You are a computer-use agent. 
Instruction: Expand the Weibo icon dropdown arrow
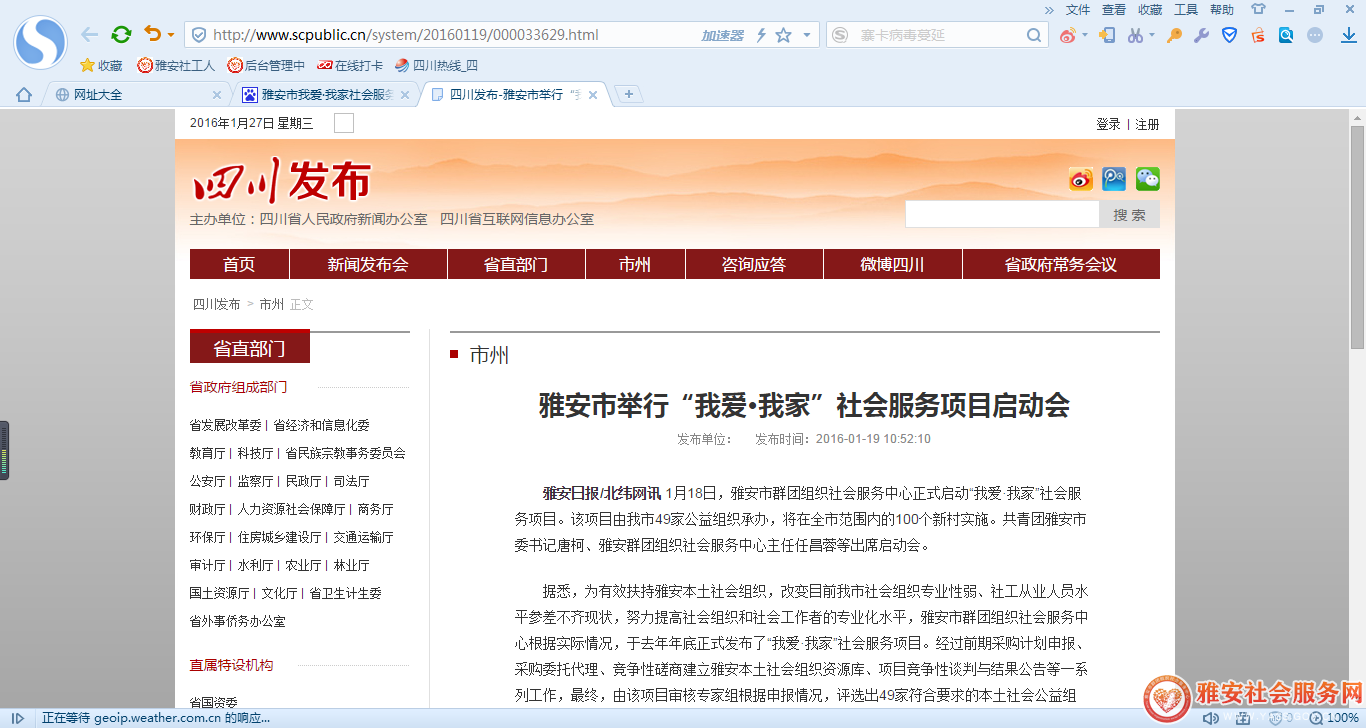tap(1085, 35)
